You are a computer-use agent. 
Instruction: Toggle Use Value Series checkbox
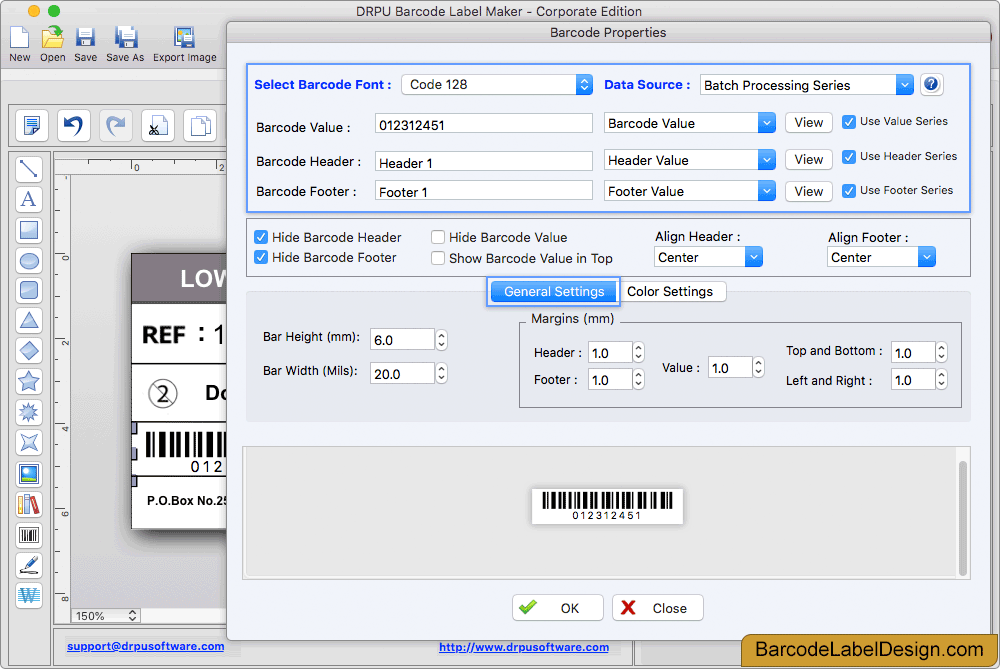point(849,122)
